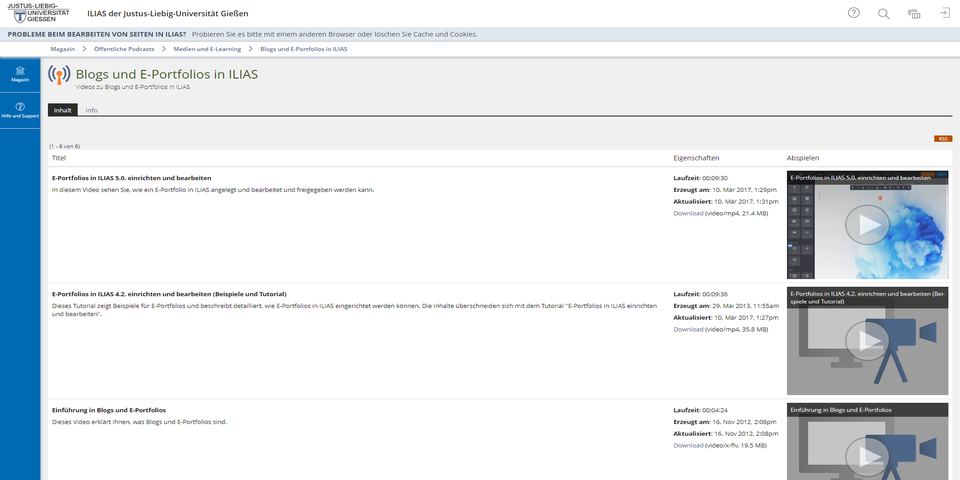Click 'Laufzeit: 00:04:24' text
This screenshot has height=480, width=960.
(x=700, y=410)
